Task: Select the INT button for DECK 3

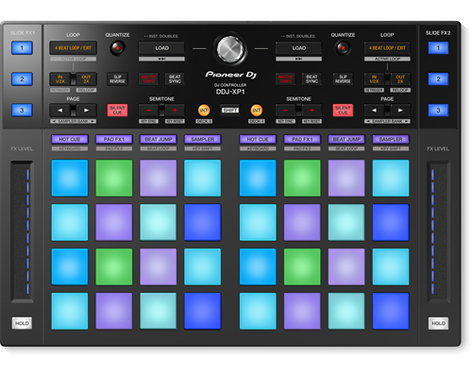Action: tap(204, 110)
